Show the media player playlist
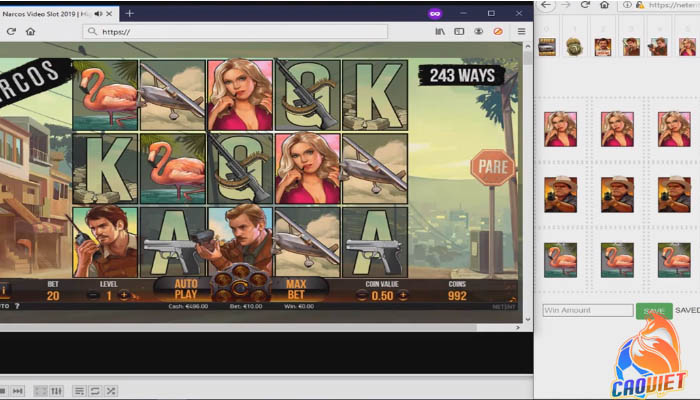This screenshot has height=400, width=700. 79,391
